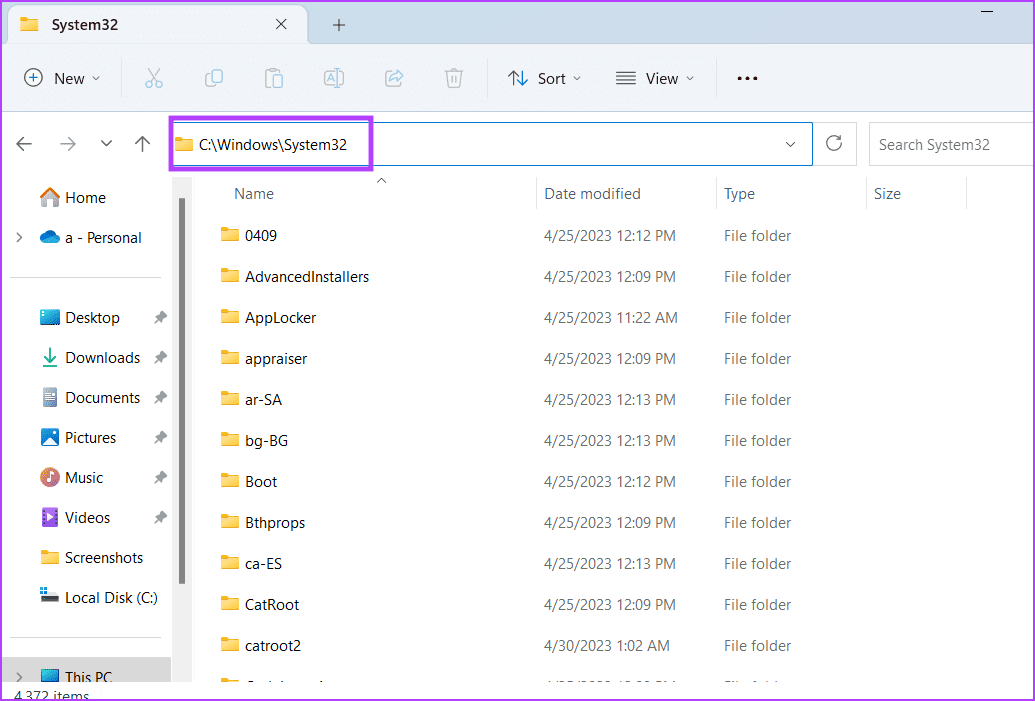
Task: Select a - Personal OneDrive entry
Action: 91,238
